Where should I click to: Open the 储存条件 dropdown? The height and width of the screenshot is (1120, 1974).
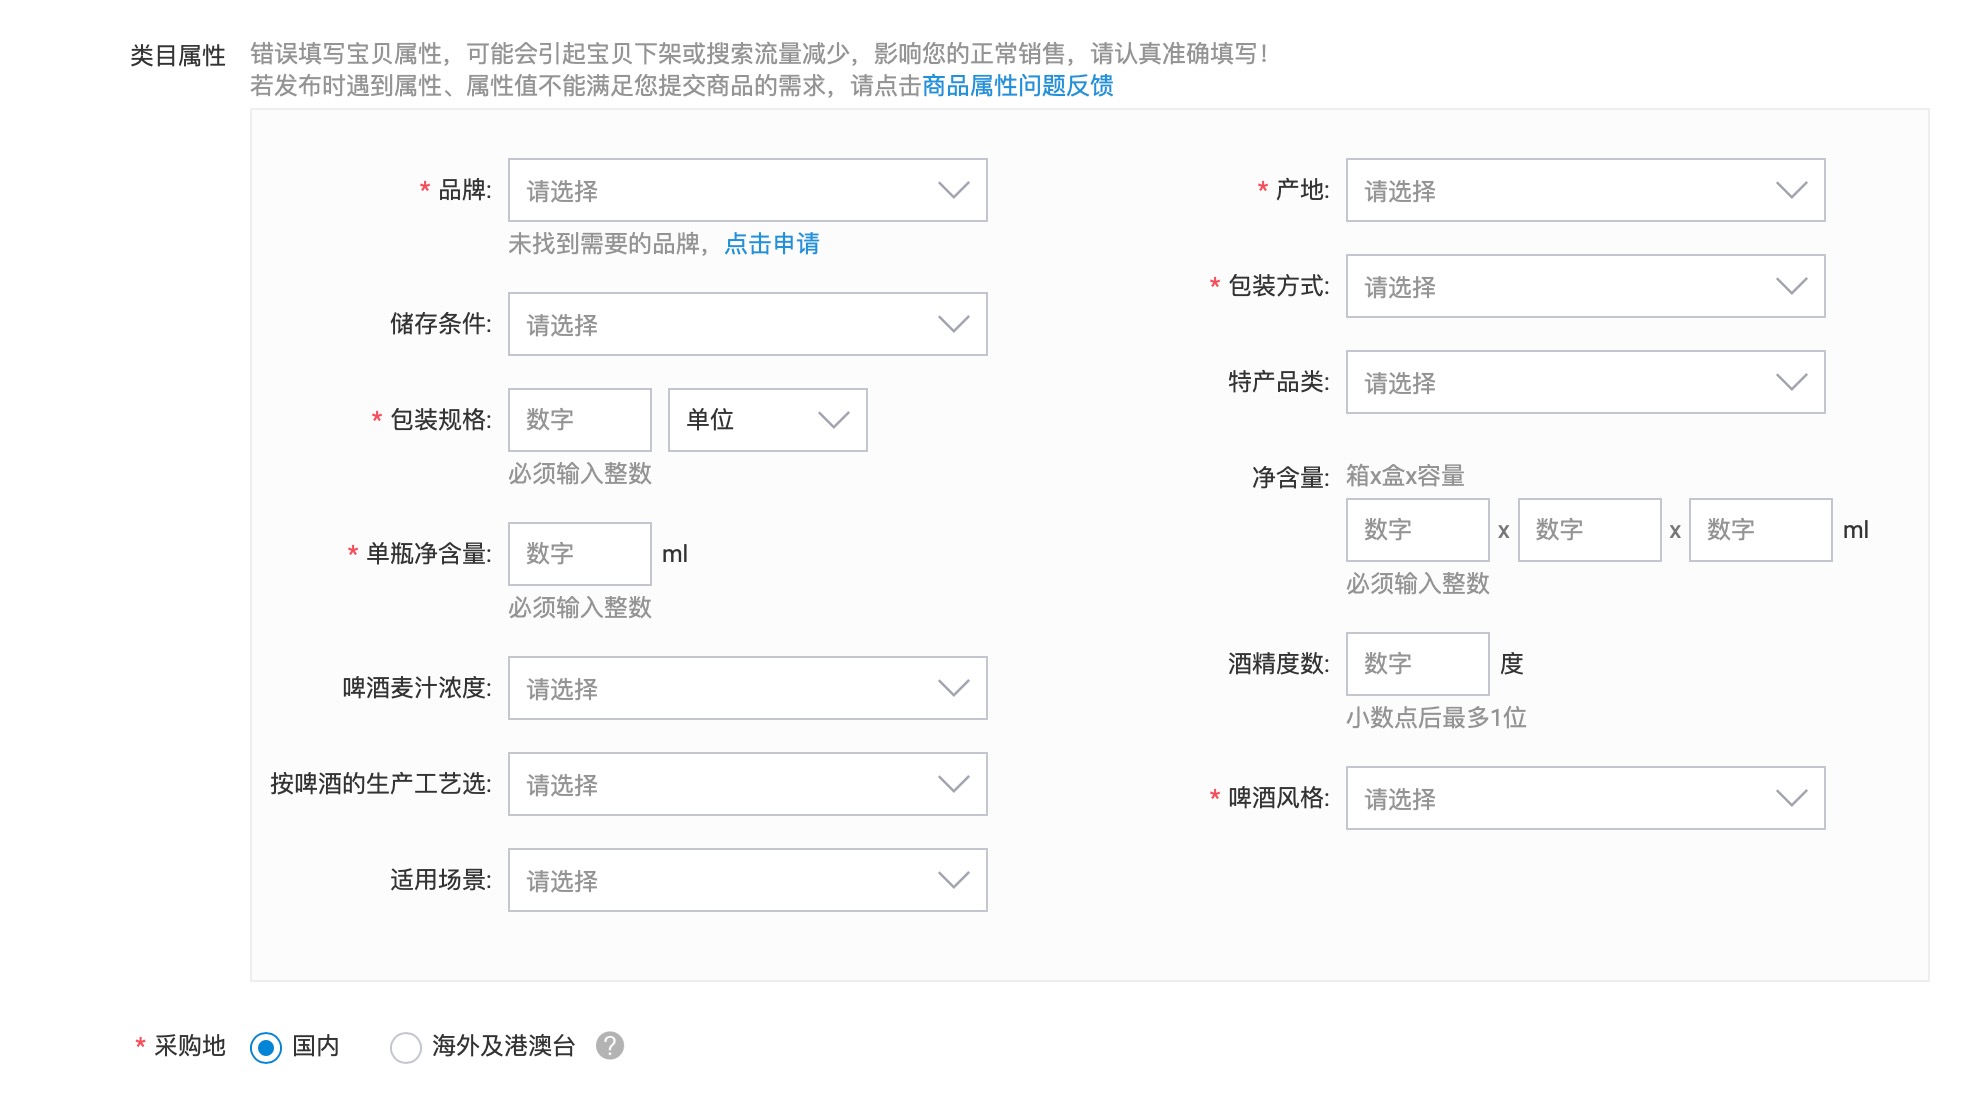tap(747, 324)
